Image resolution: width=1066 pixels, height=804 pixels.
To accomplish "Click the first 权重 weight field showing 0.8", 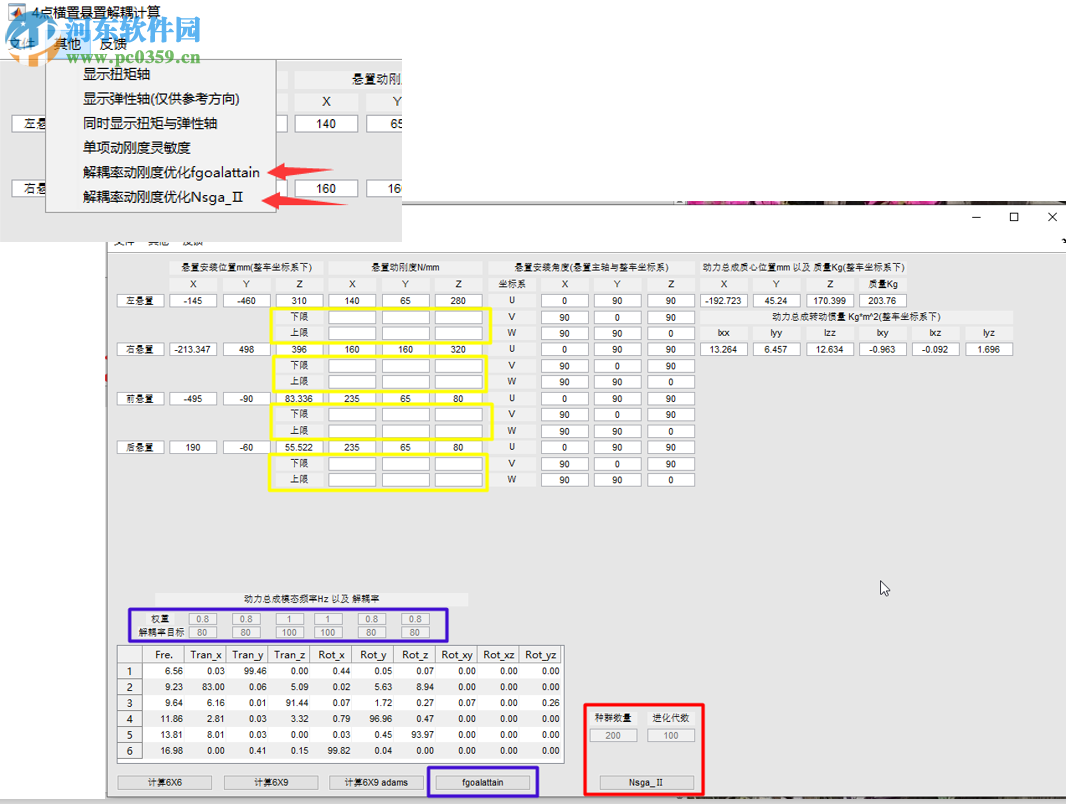I will [203, 618].
